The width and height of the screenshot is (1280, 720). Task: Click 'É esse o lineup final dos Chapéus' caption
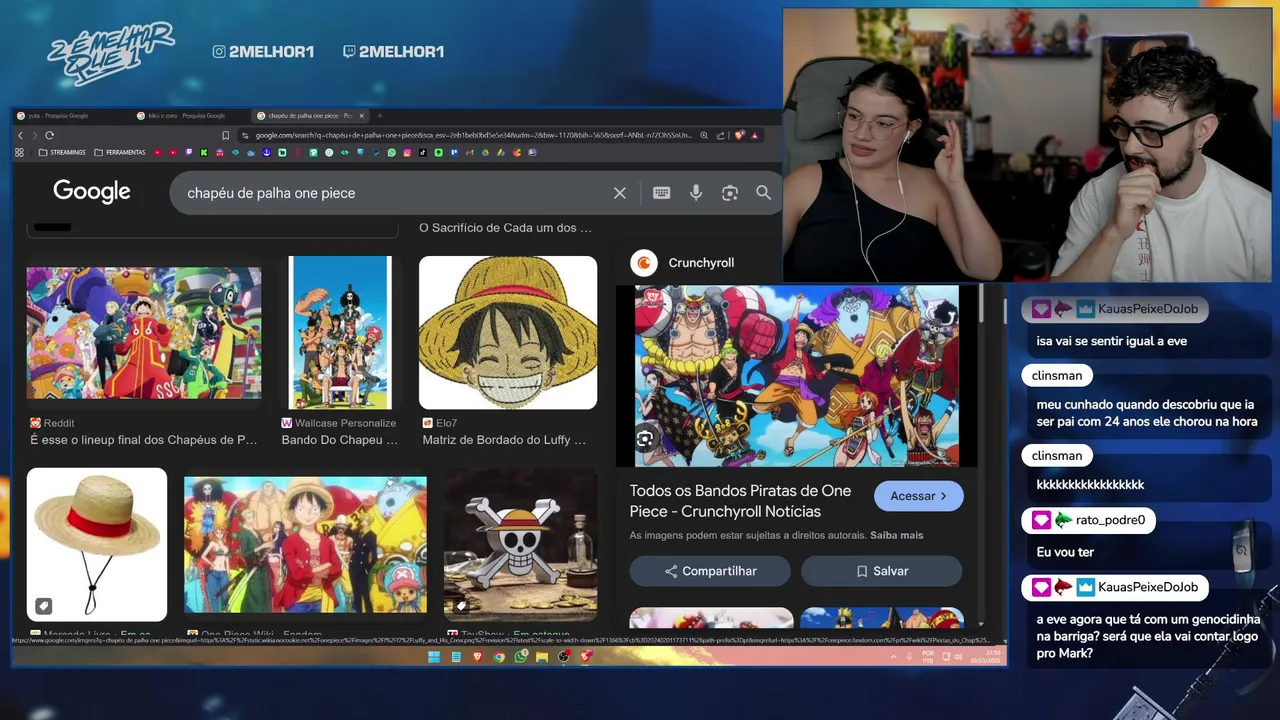[x=144, y=440]
